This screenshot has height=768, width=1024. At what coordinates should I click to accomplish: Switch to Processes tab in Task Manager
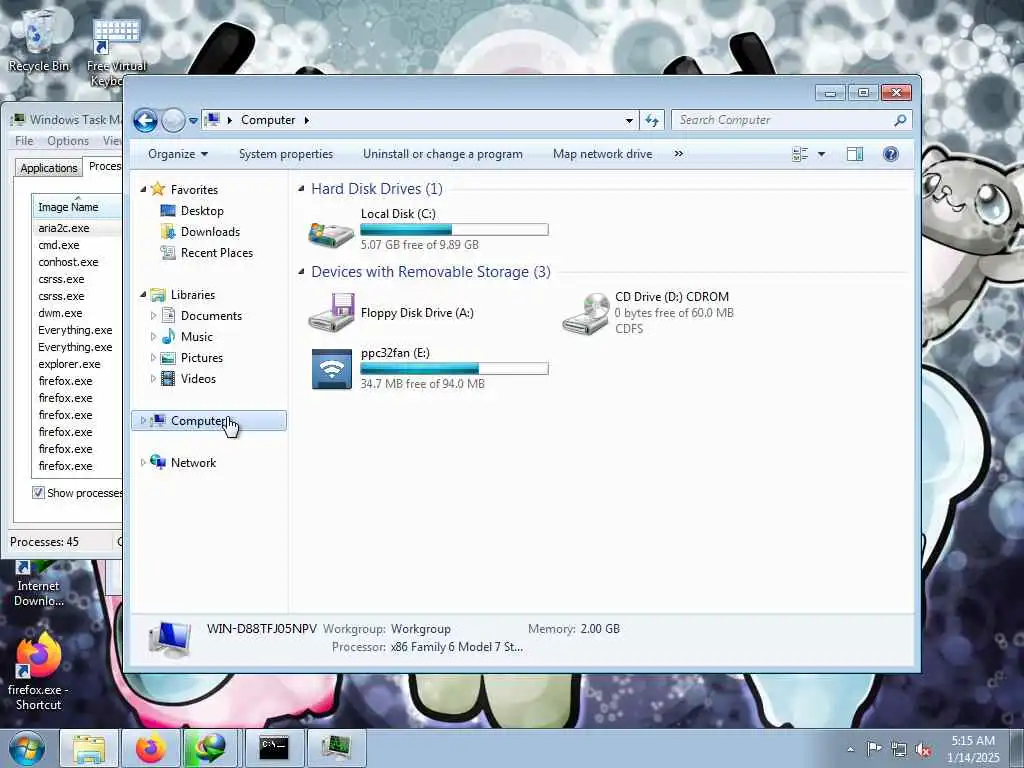click(x=103, y=166)
